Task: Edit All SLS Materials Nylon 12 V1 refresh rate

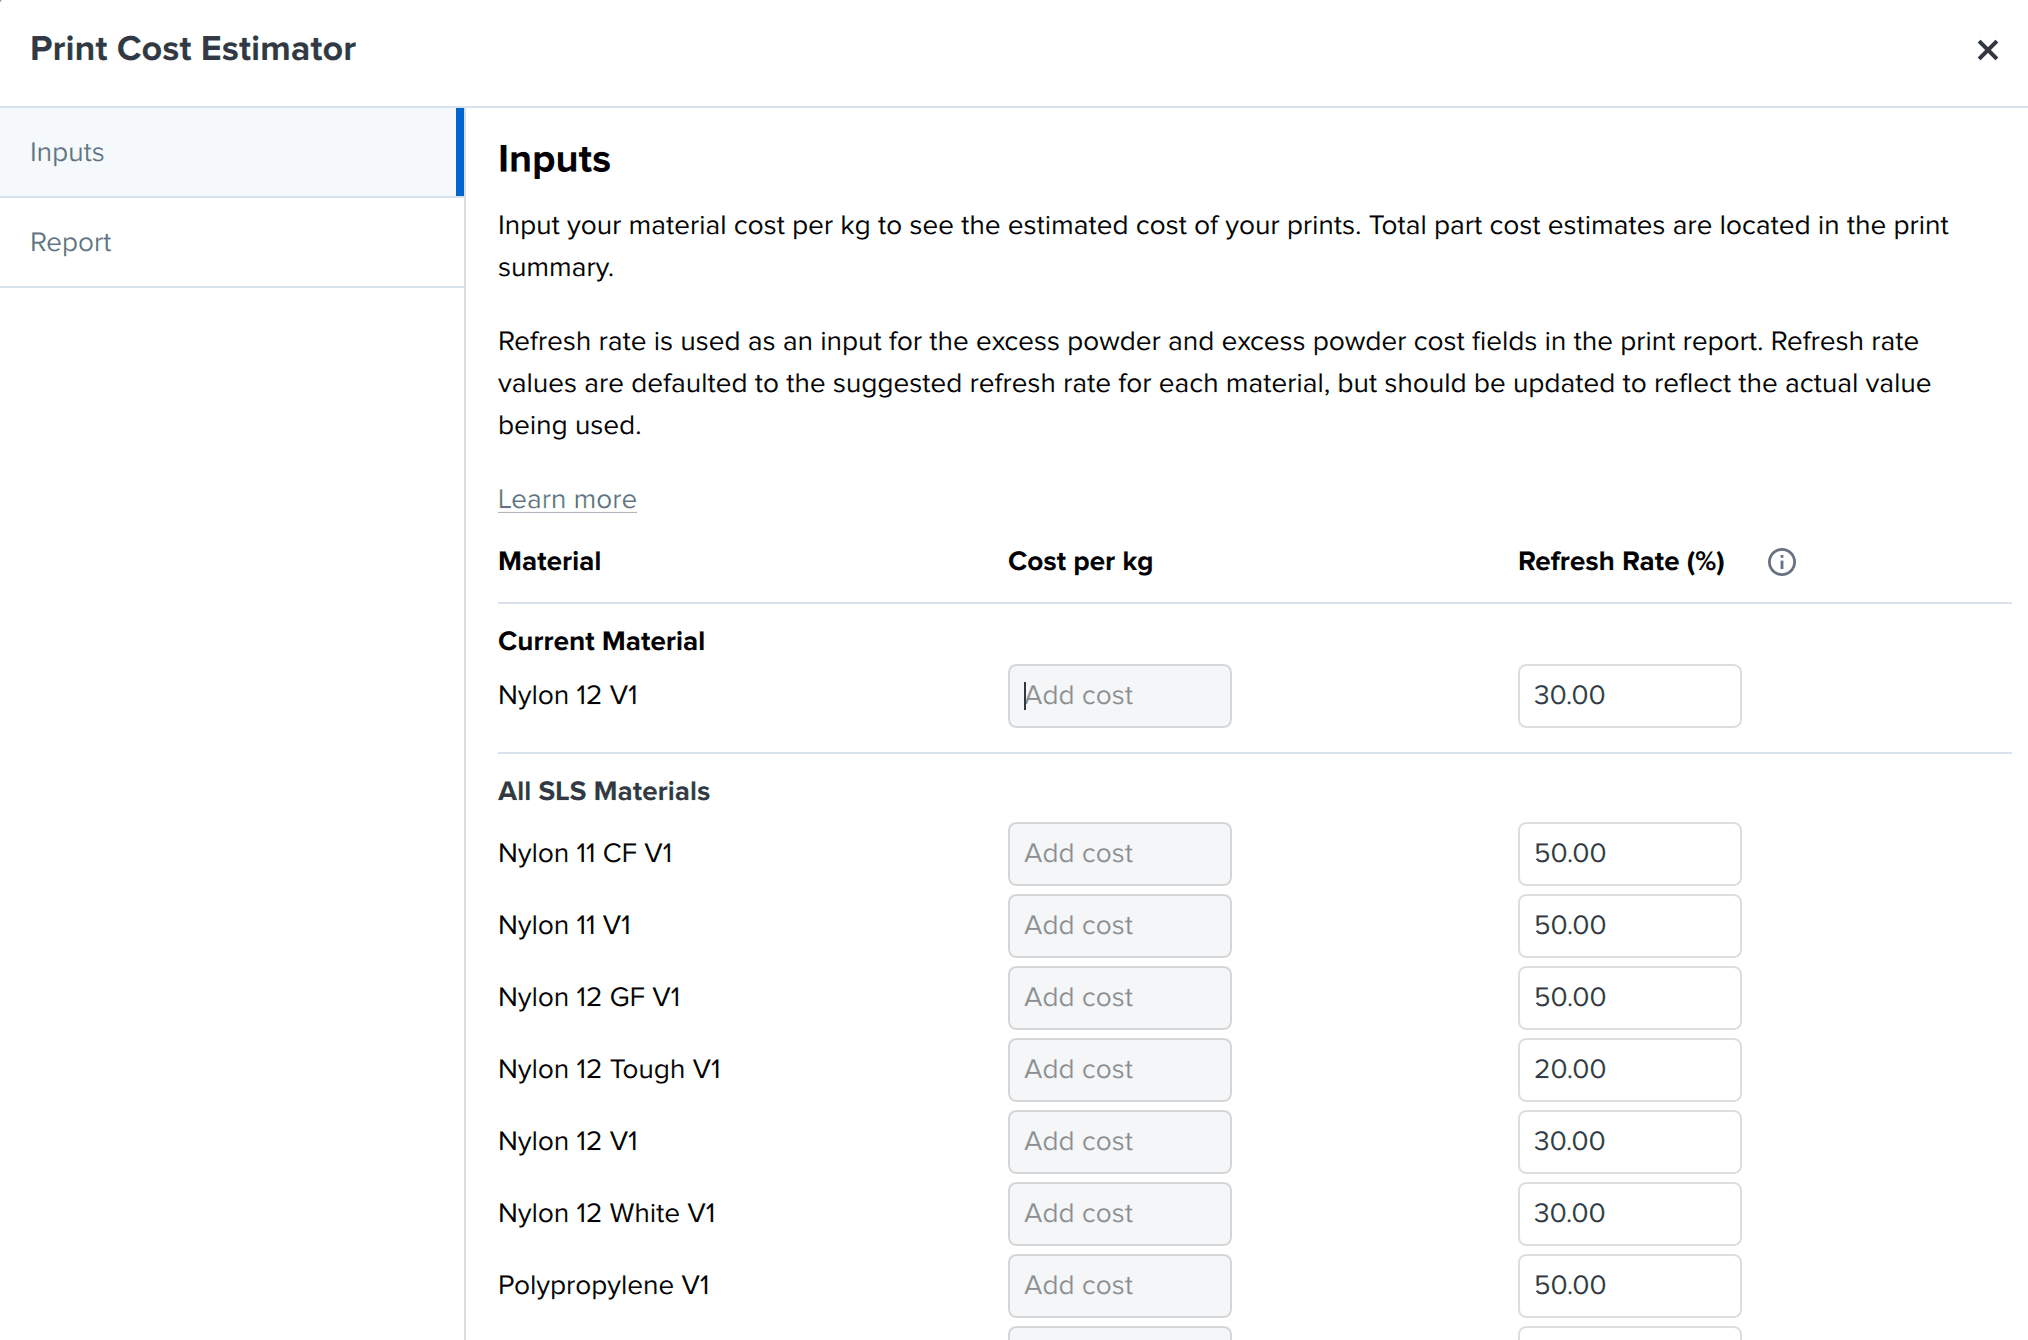Action: [x=1629, y=1142]
